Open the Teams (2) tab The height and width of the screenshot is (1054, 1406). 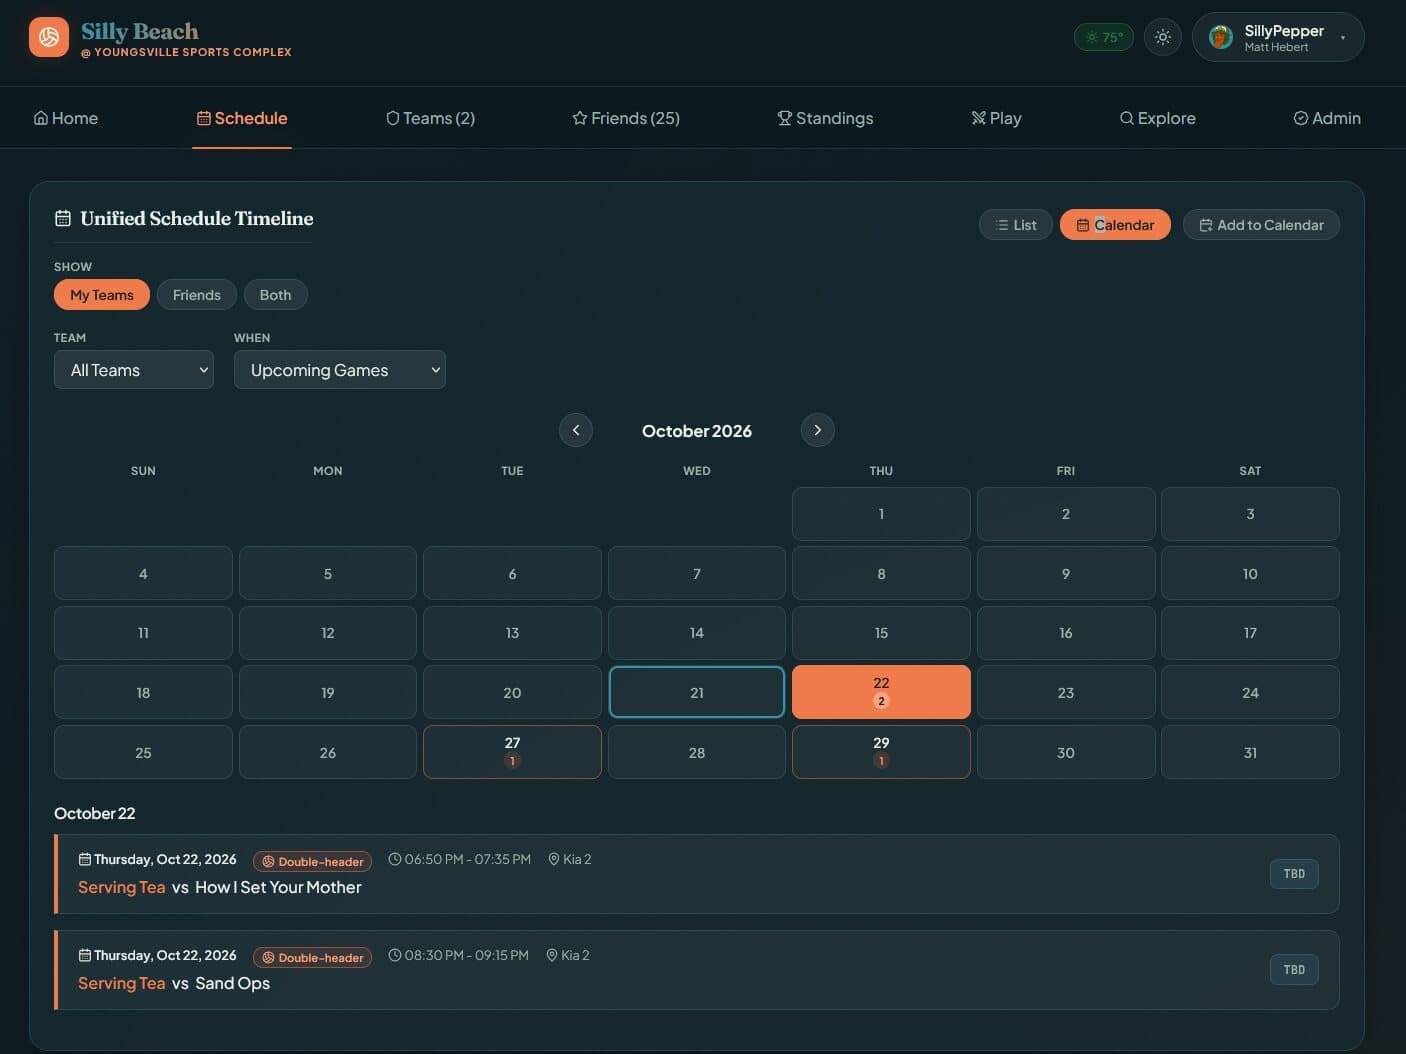430,118
